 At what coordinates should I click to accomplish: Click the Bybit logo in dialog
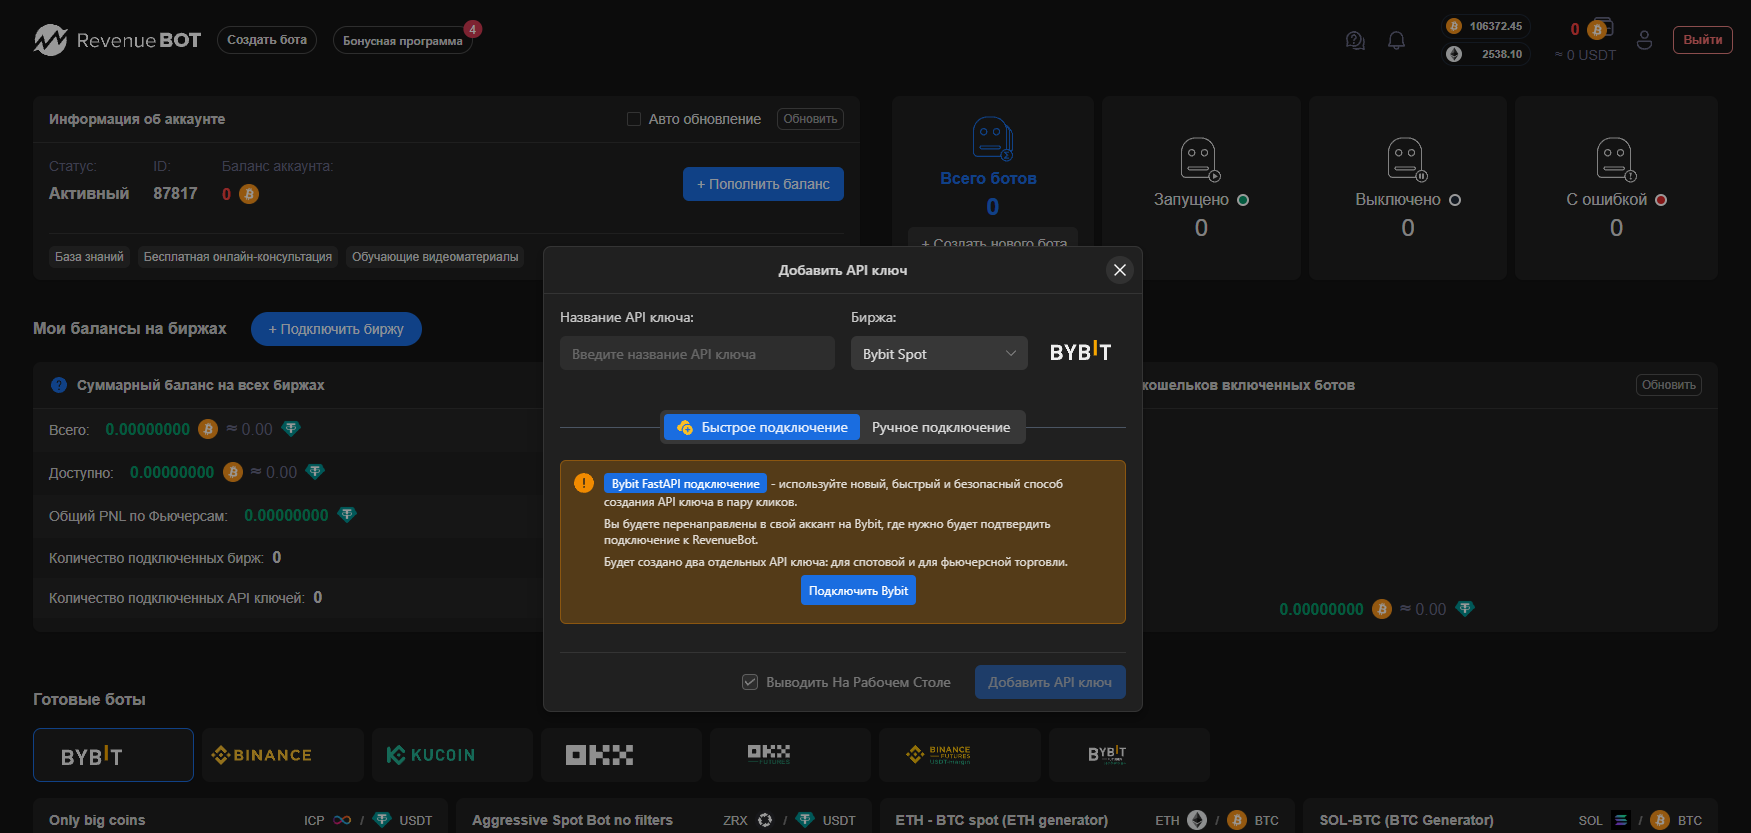click(x=1080, y=352)
